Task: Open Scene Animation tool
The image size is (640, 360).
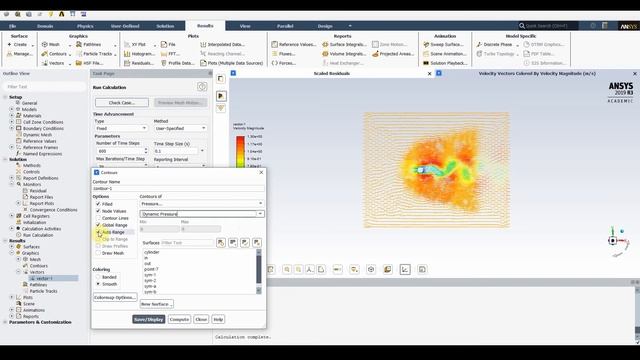Action: [x=444, y=54]
